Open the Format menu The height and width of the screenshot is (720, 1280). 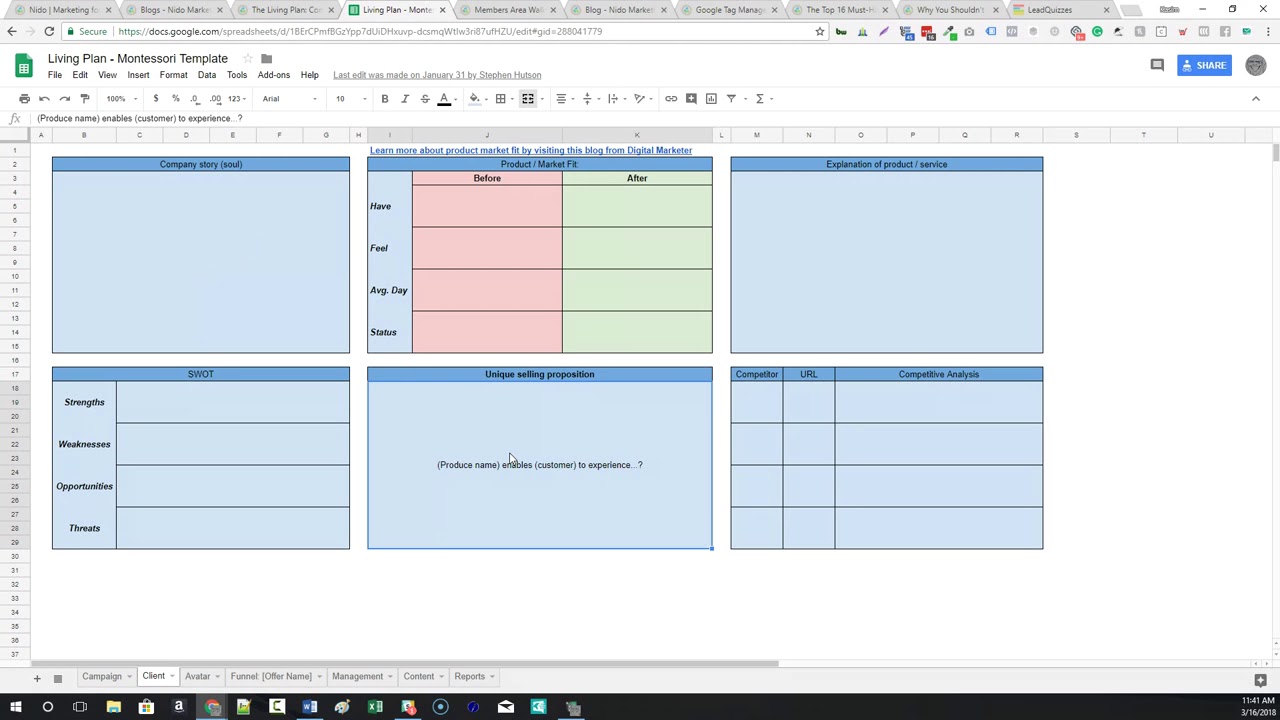173,75
